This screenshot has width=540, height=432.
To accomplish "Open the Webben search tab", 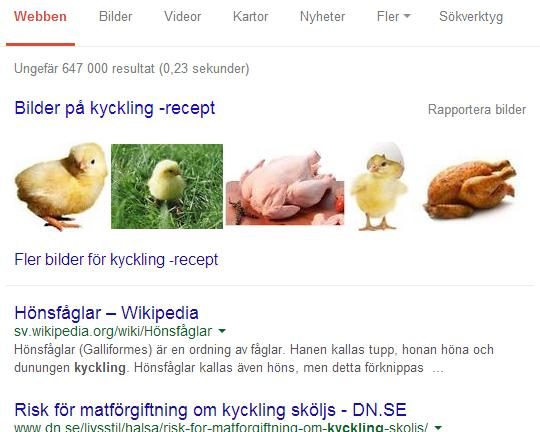I will [x=40, y=17].
